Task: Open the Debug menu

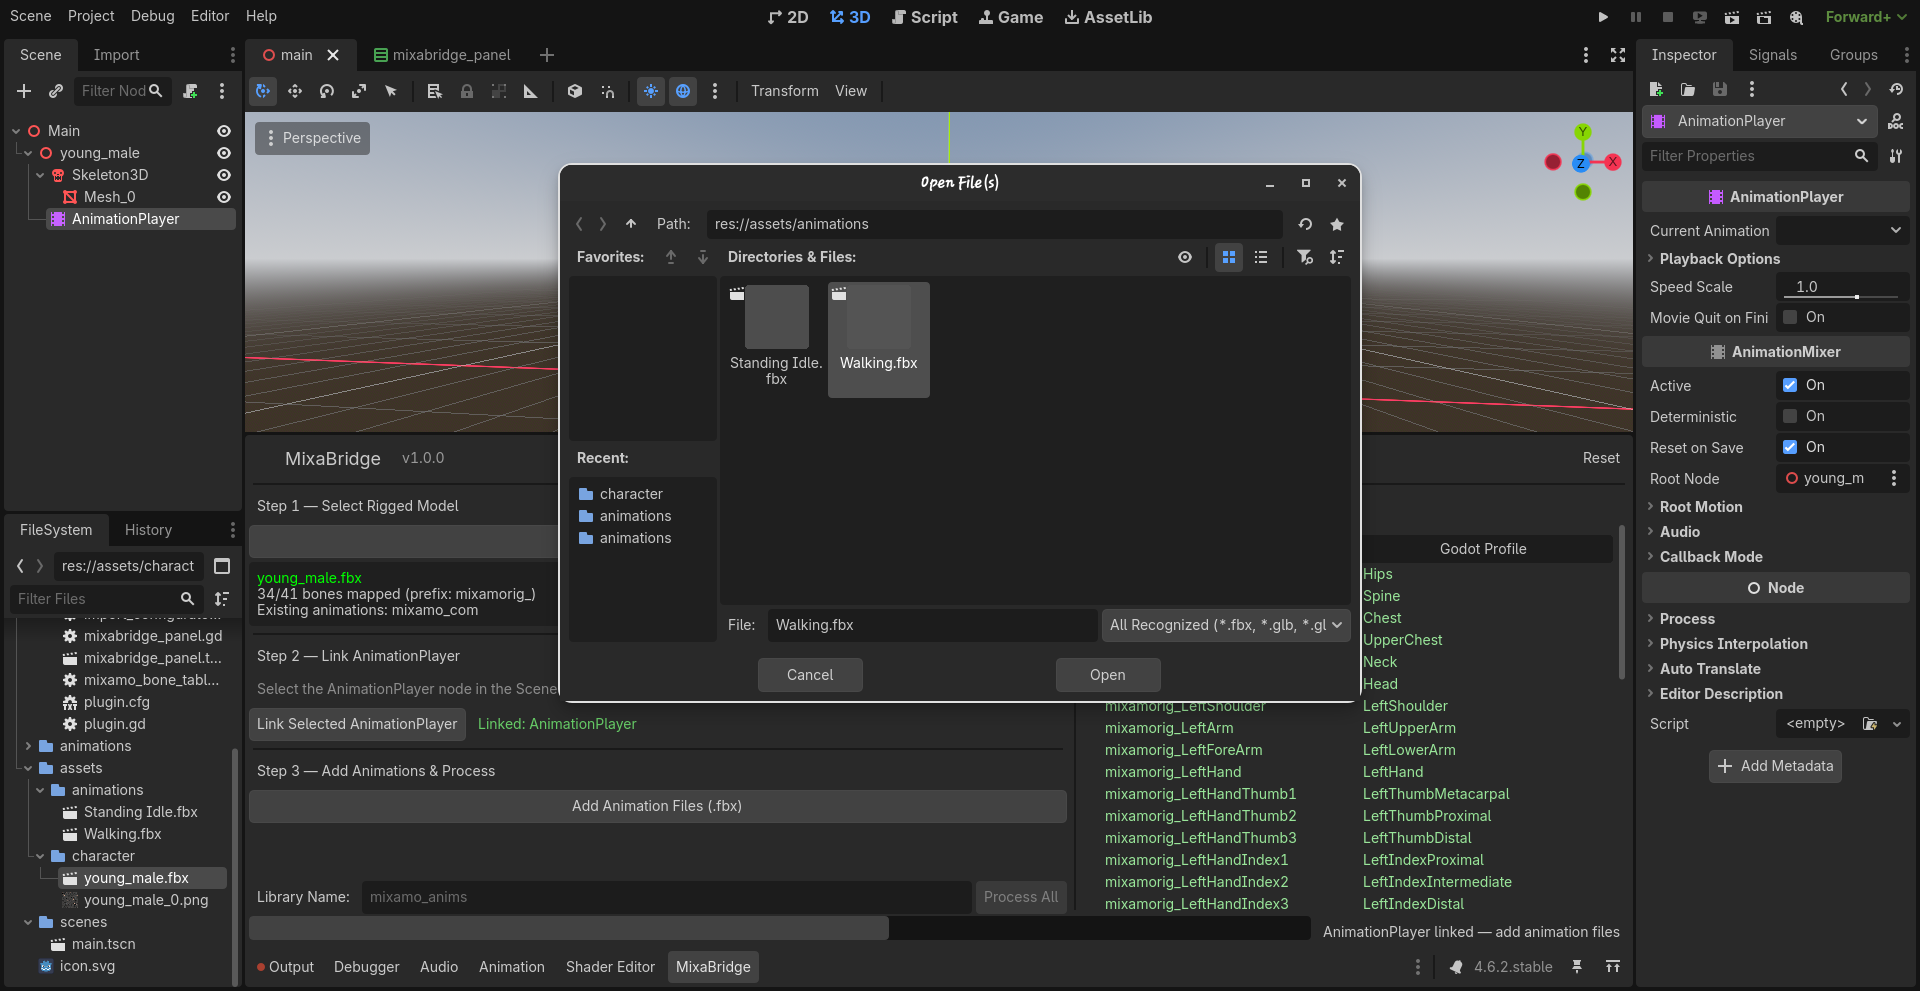Action: click(x=152, y=16)
